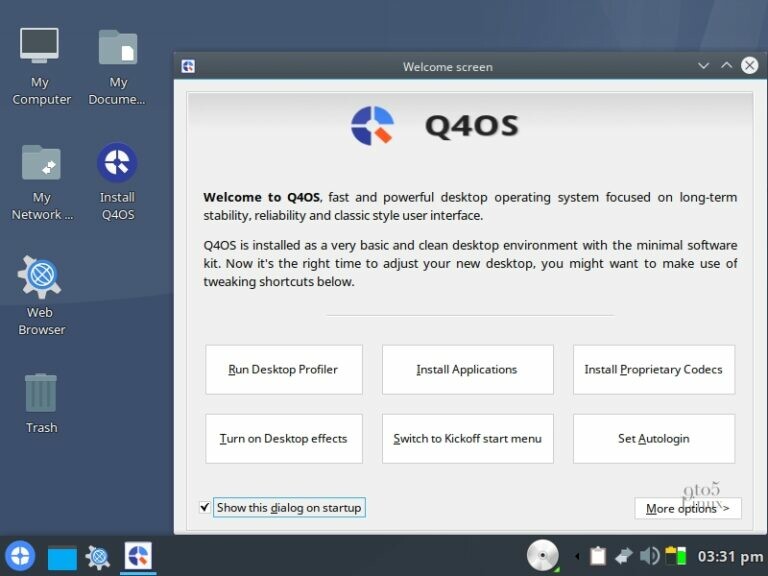Click Install Applications button
Screen dimensions: 768x576
click(467, 370)
